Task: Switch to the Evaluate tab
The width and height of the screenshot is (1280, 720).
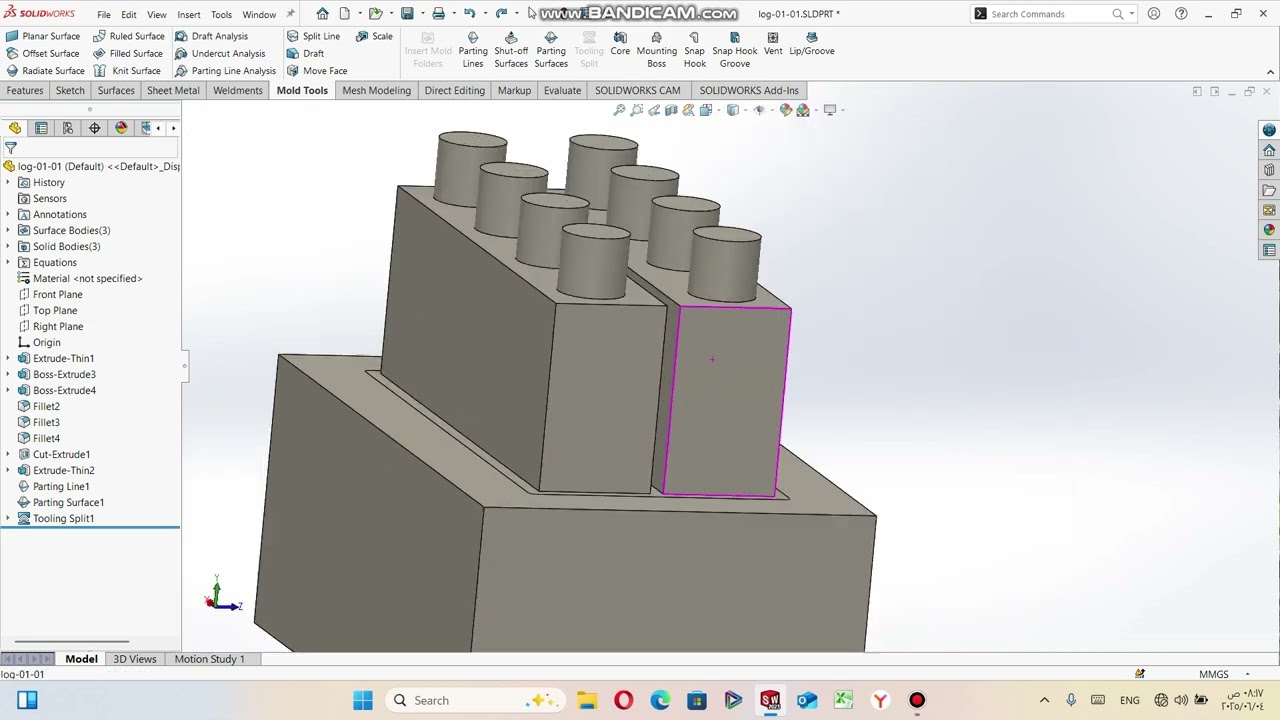Action: (x=562, y=91)
